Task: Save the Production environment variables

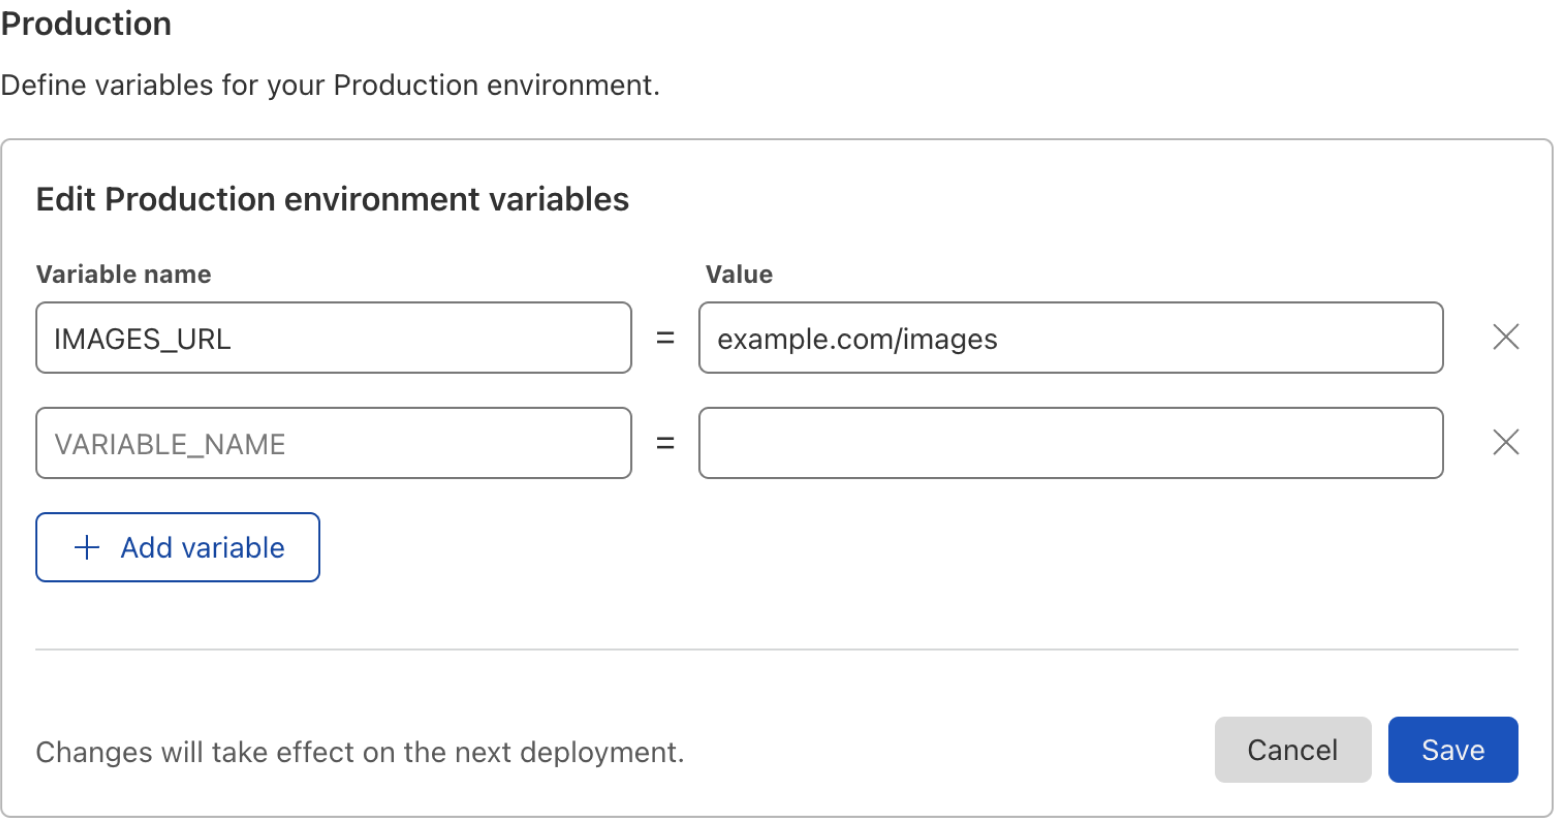Action: (1452, 749)
